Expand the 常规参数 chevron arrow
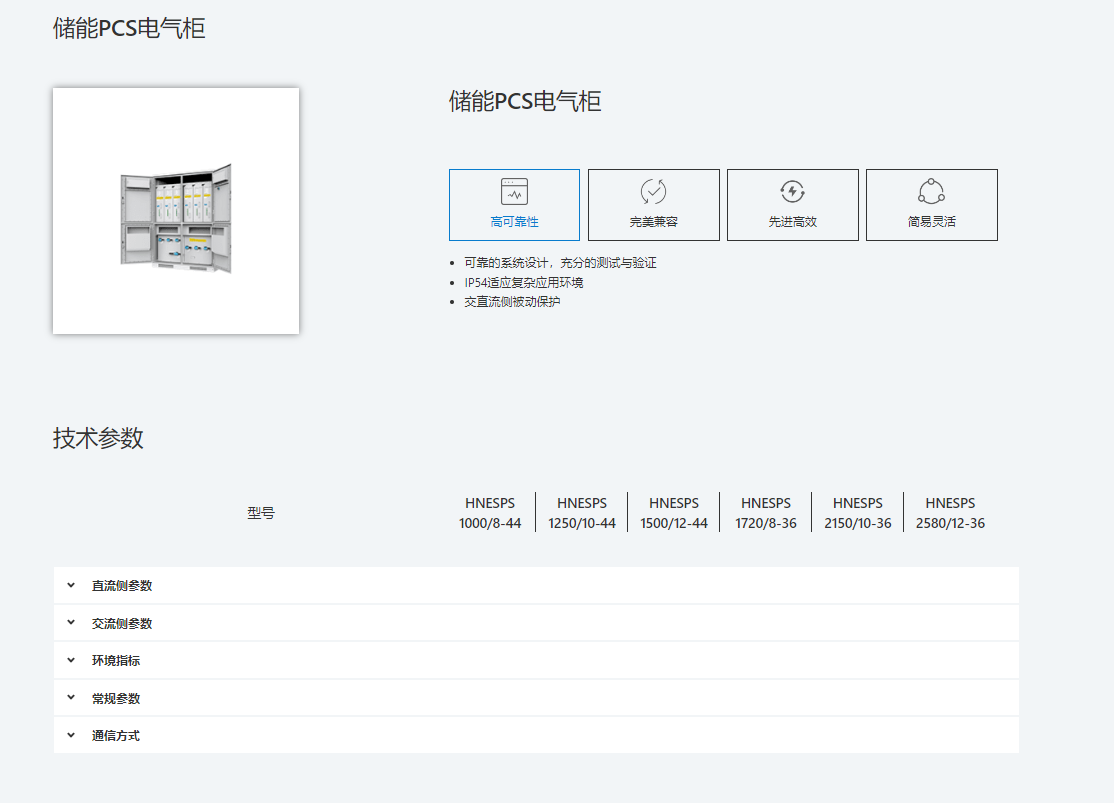 tap(71, 697)
